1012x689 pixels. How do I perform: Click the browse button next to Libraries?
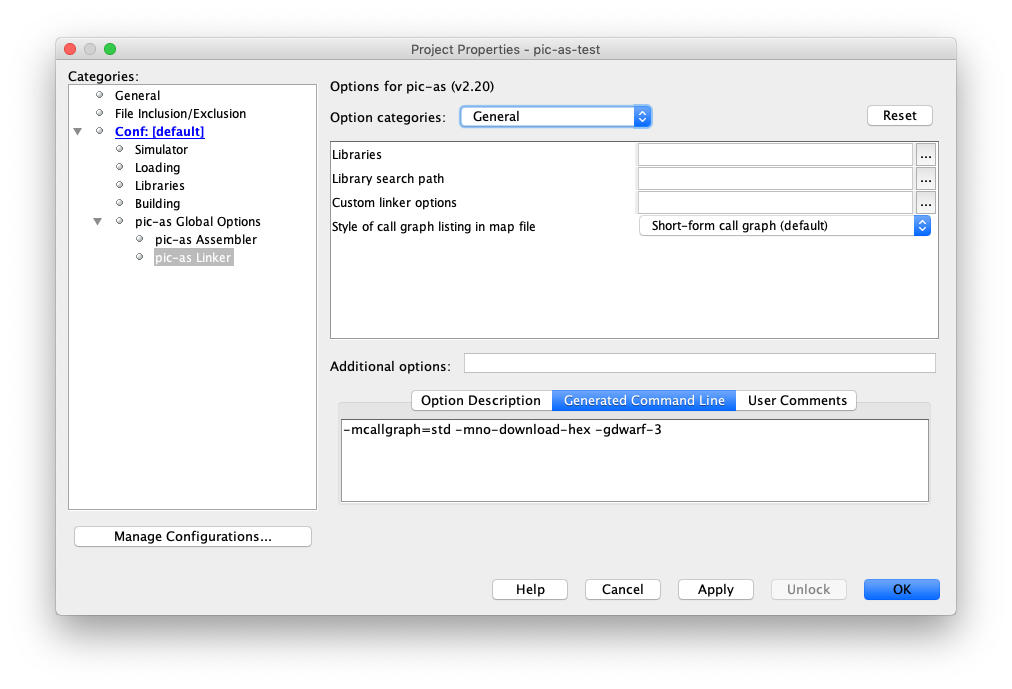click(x=925, y=155)
